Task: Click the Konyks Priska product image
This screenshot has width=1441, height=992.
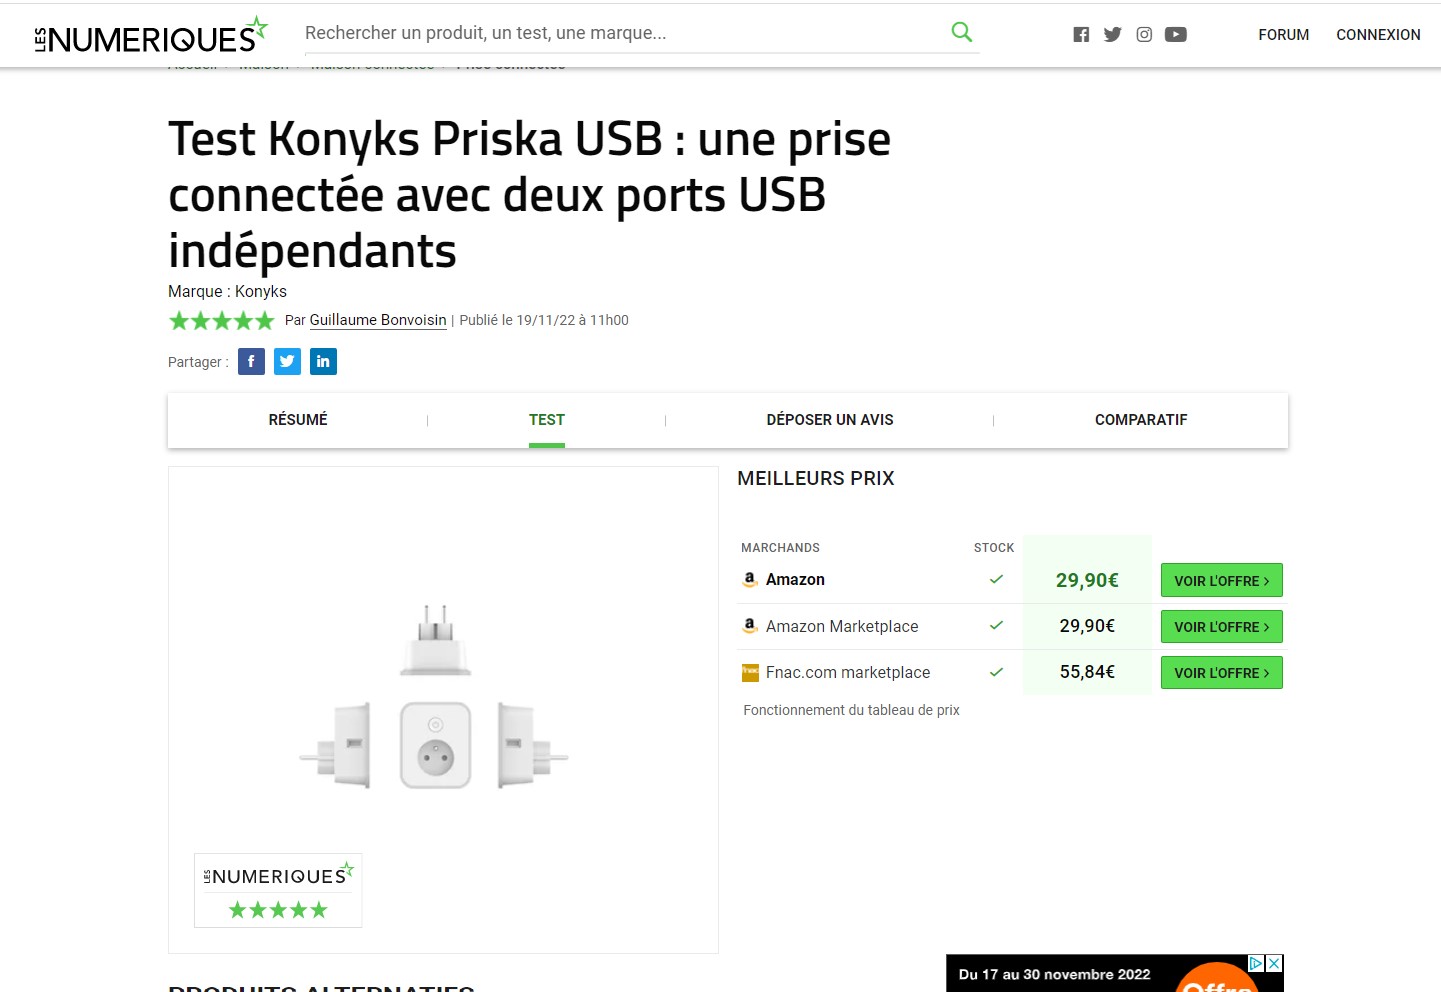Action: pyautogui.click(x=435, y=700)
